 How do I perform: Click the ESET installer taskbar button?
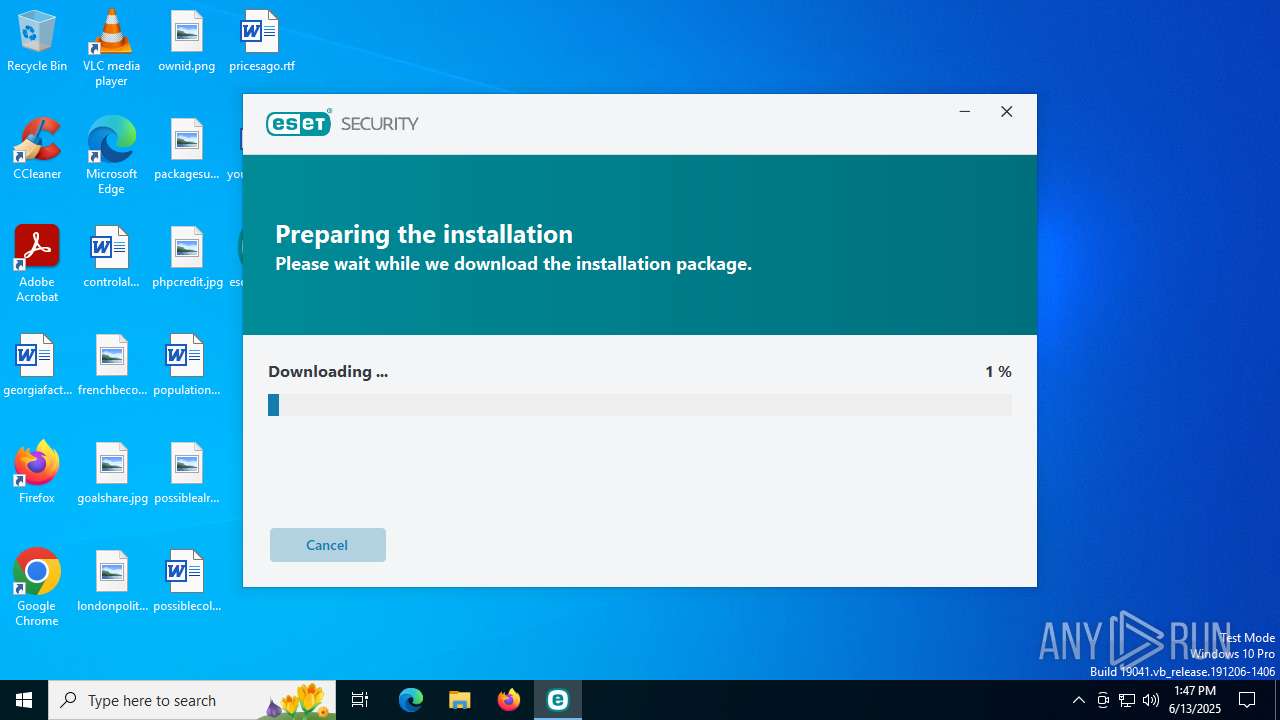(558, 700)
